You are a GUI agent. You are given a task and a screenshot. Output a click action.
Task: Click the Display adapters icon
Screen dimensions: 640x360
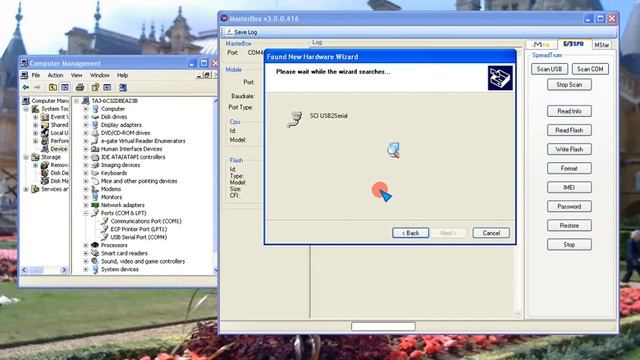pos(95,125)
